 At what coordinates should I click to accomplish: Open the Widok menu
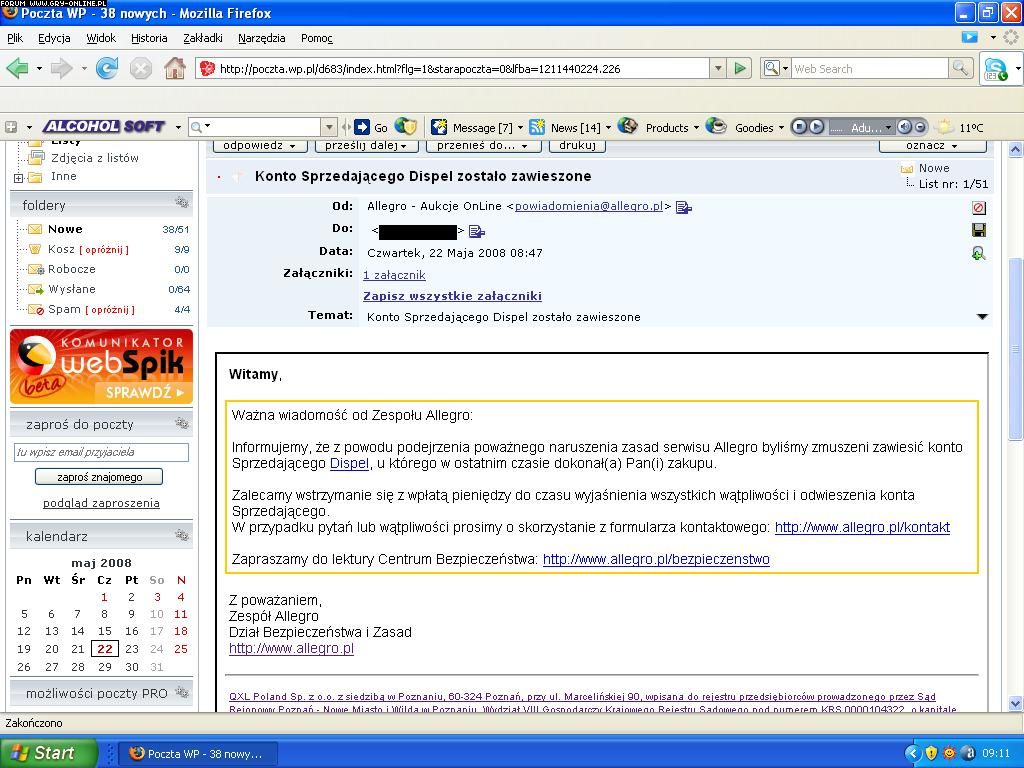(101, 38)
